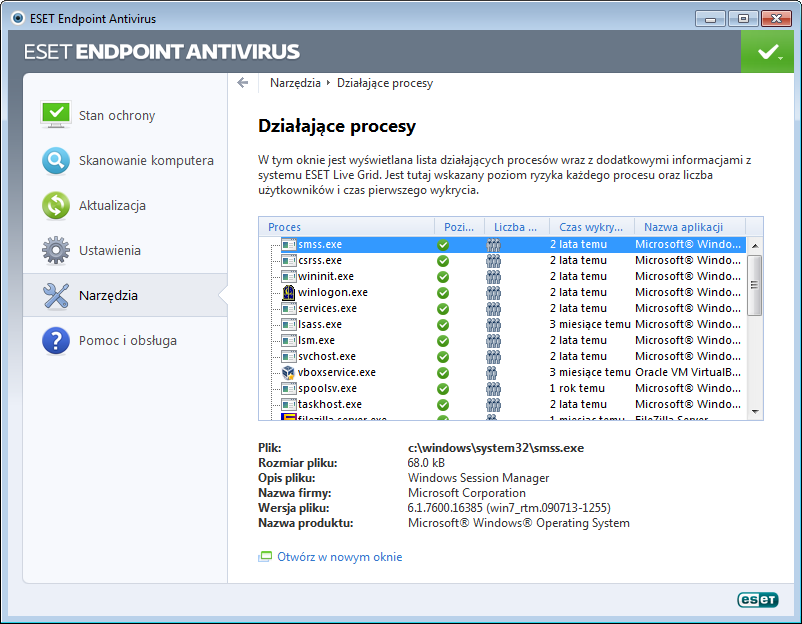Click Otwórz w nowym oknie link
The width and height of the screenshot is (802, 624).
point(340,556)
